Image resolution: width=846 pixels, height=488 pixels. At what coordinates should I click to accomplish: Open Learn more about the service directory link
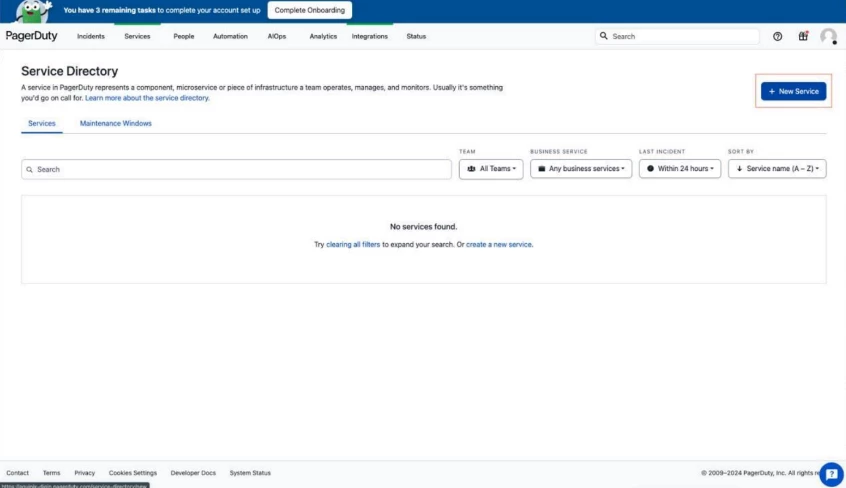click(x=147, y=98)
